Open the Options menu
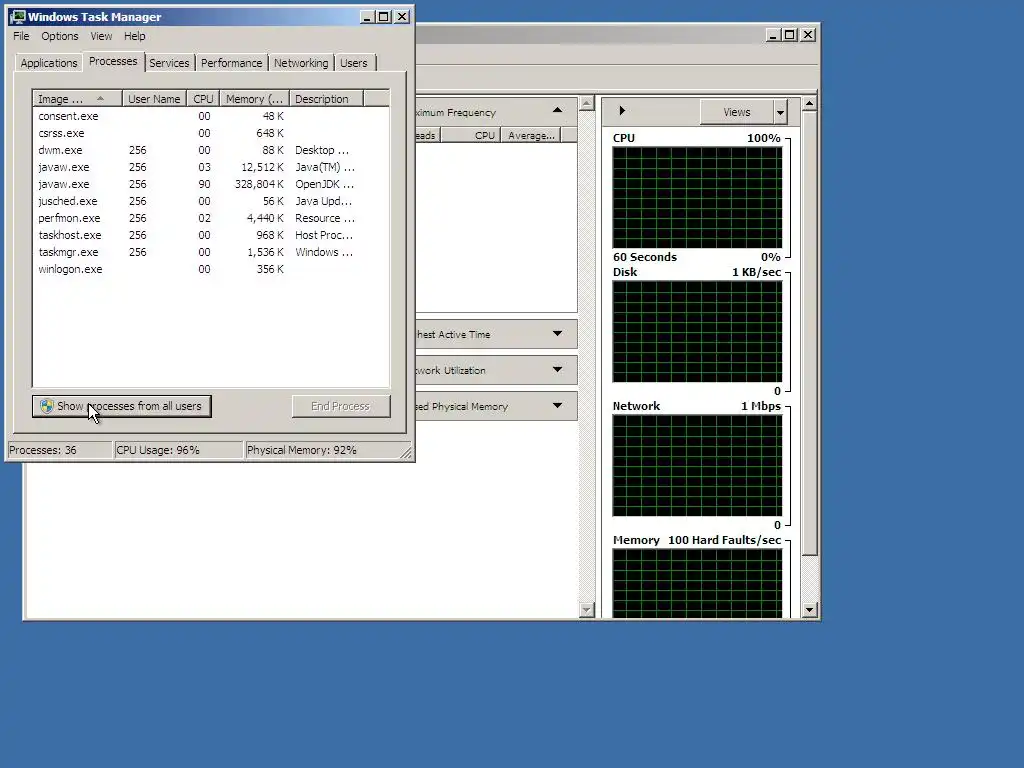This screenshot has height=768, width=1024. pyautogui.click(x=59, y=36)
